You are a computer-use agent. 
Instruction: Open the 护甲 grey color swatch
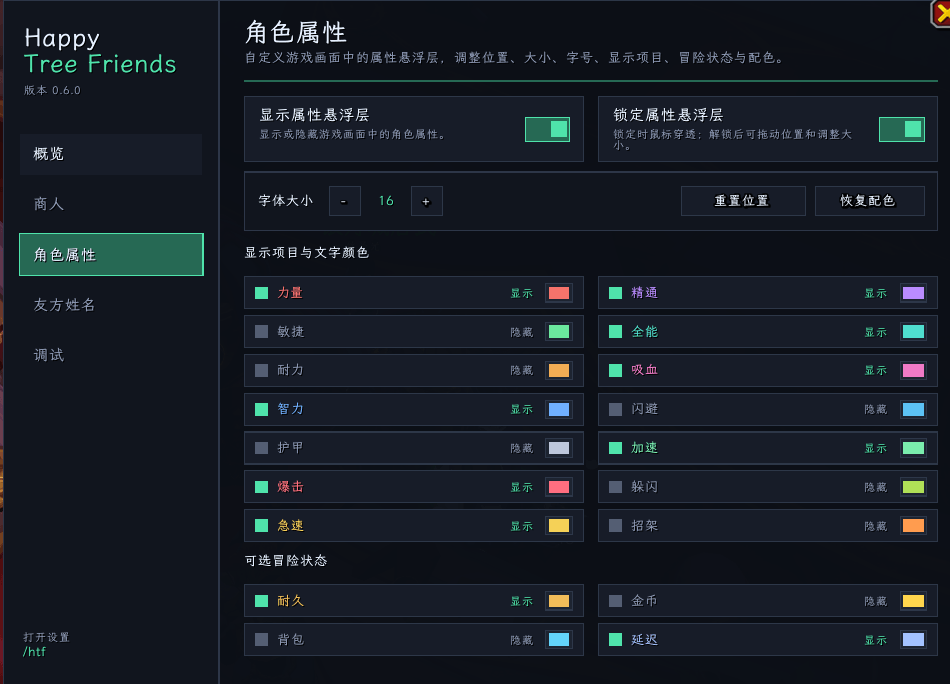559,448
